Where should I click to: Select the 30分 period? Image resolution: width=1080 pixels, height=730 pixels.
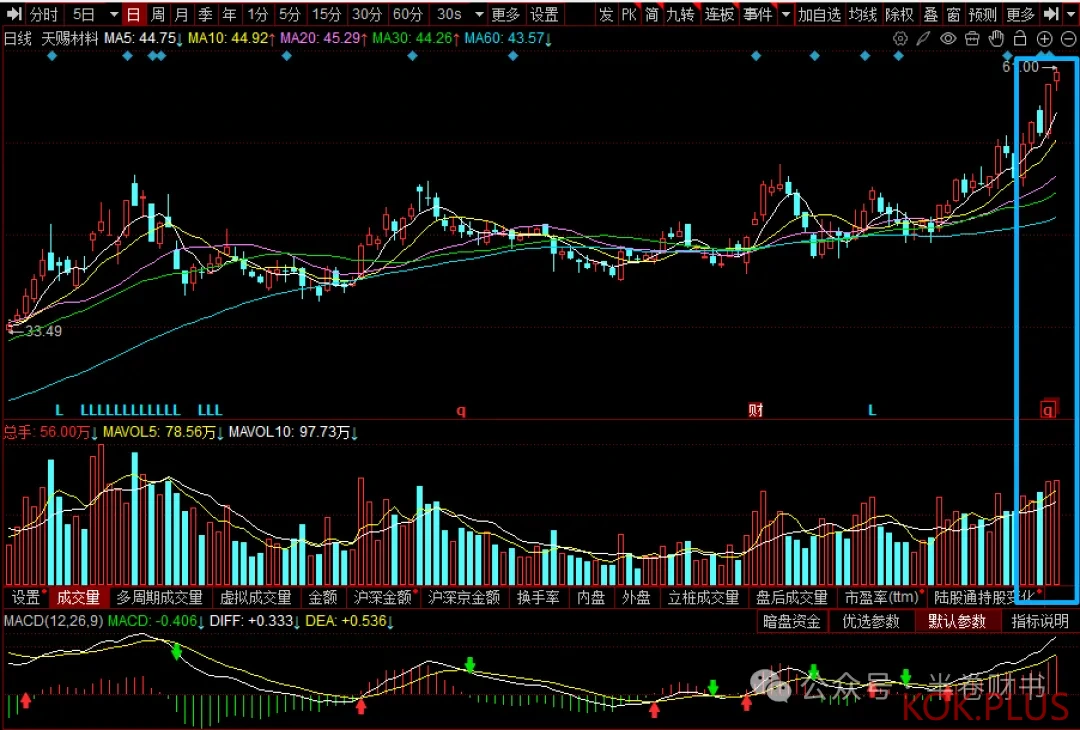tap(366, 14)
